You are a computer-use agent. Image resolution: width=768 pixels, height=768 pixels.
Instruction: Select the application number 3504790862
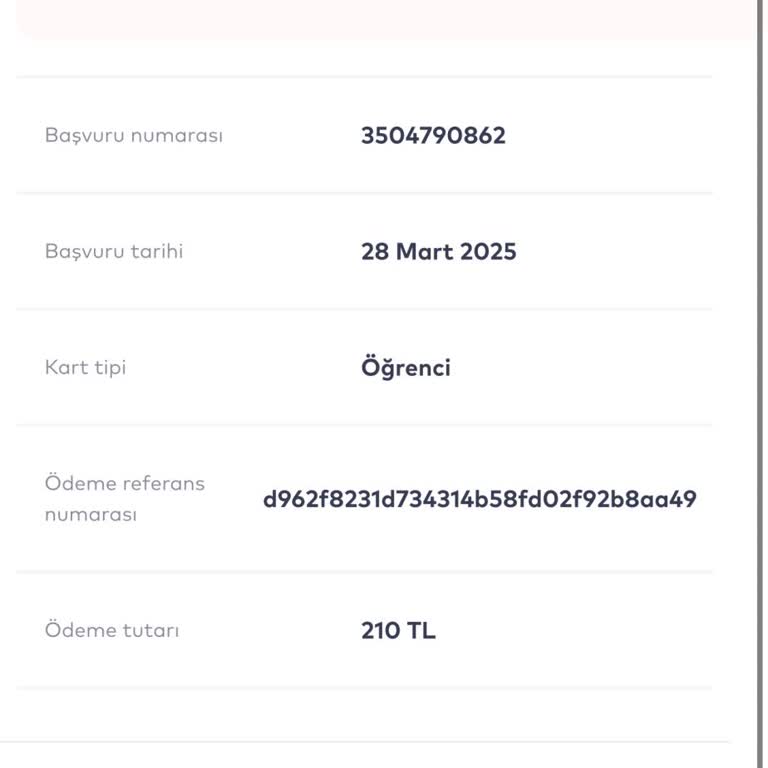(x=433, y=136)
